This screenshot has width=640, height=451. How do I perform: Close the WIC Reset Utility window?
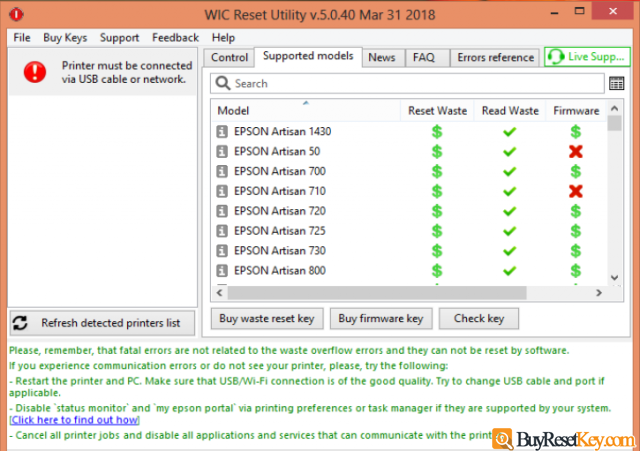tap(612, 11)
